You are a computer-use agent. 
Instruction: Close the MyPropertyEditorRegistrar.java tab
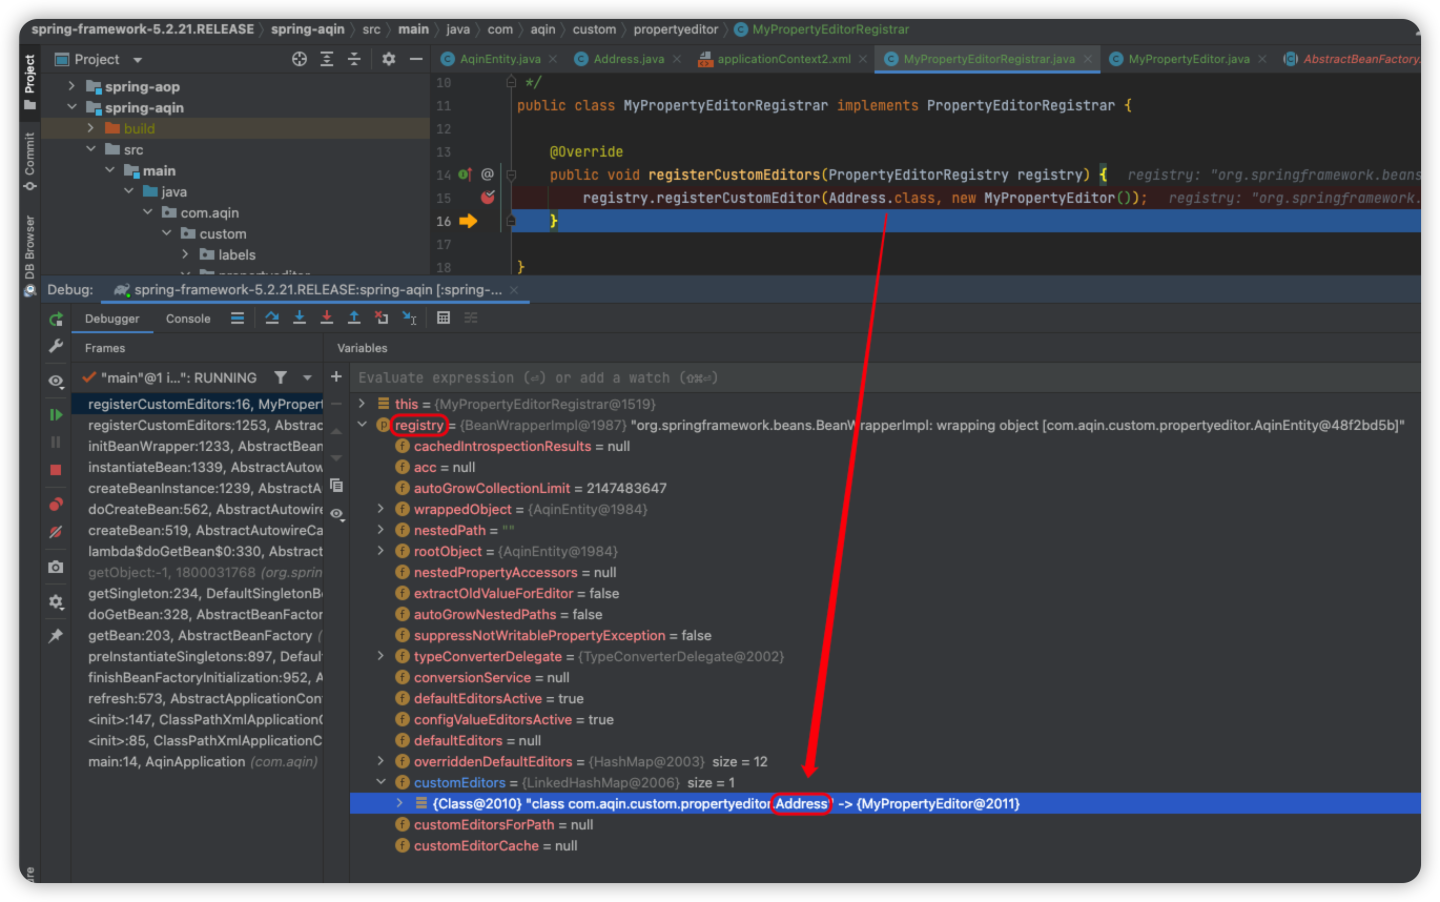[x=1088, y=59]
